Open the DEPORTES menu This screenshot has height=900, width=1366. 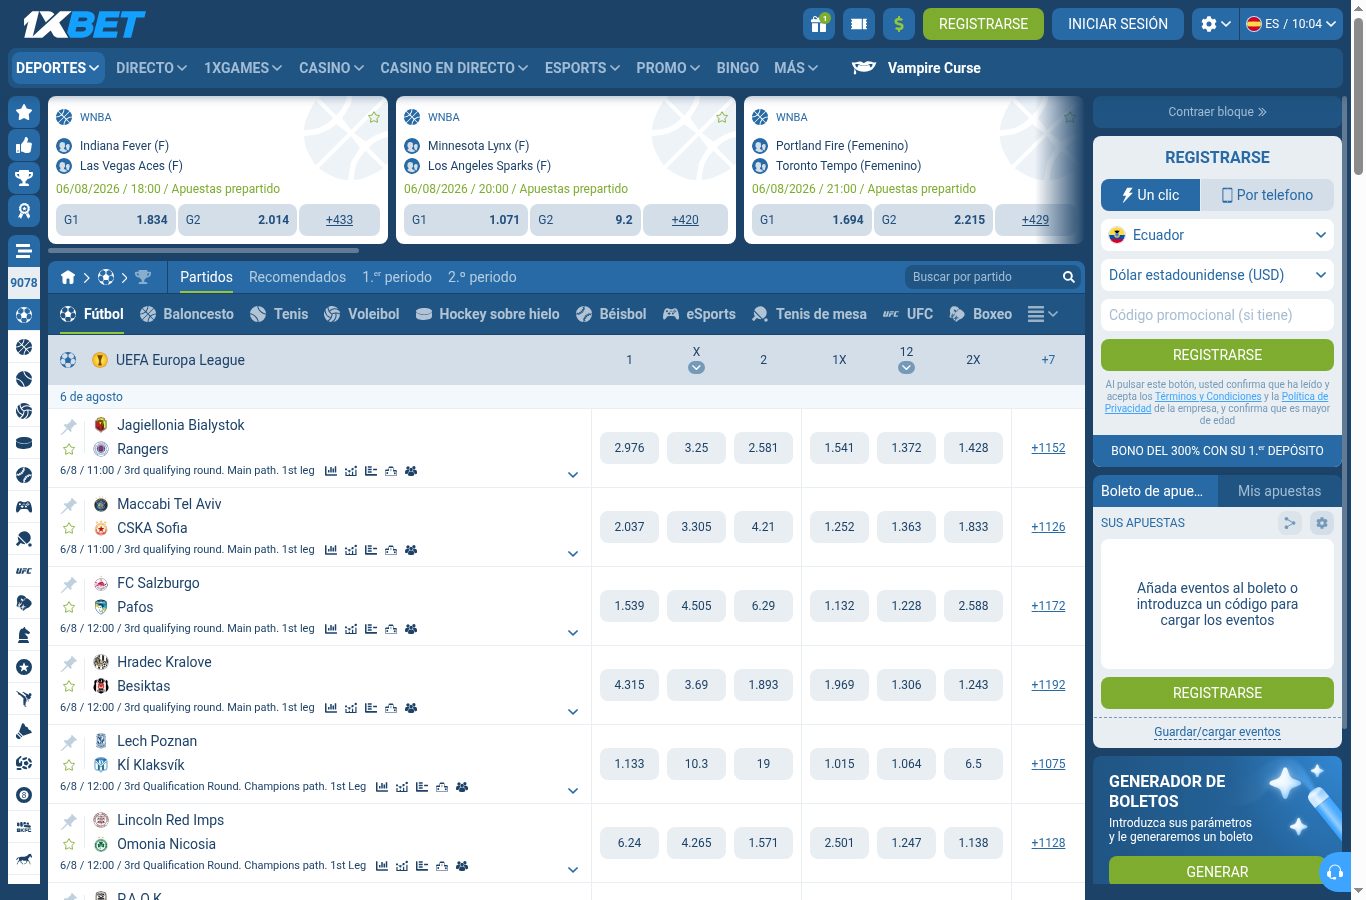[x=58, y=68]
